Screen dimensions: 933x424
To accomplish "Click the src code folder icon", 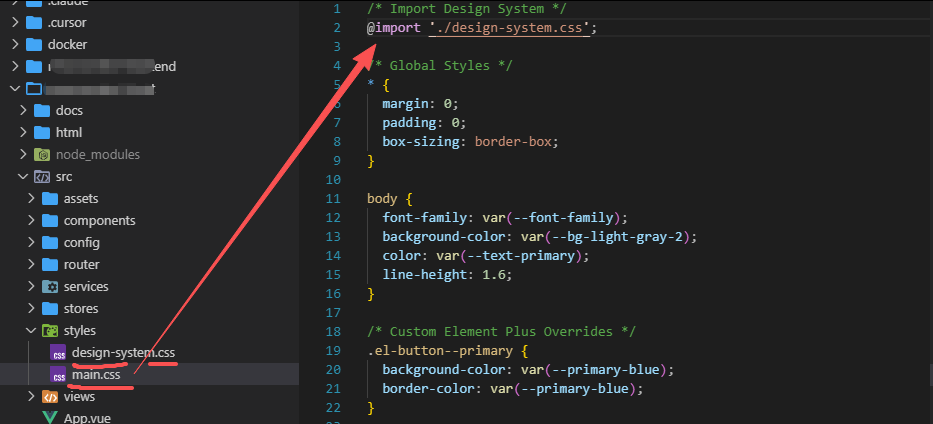I will [x=42, y=177].
